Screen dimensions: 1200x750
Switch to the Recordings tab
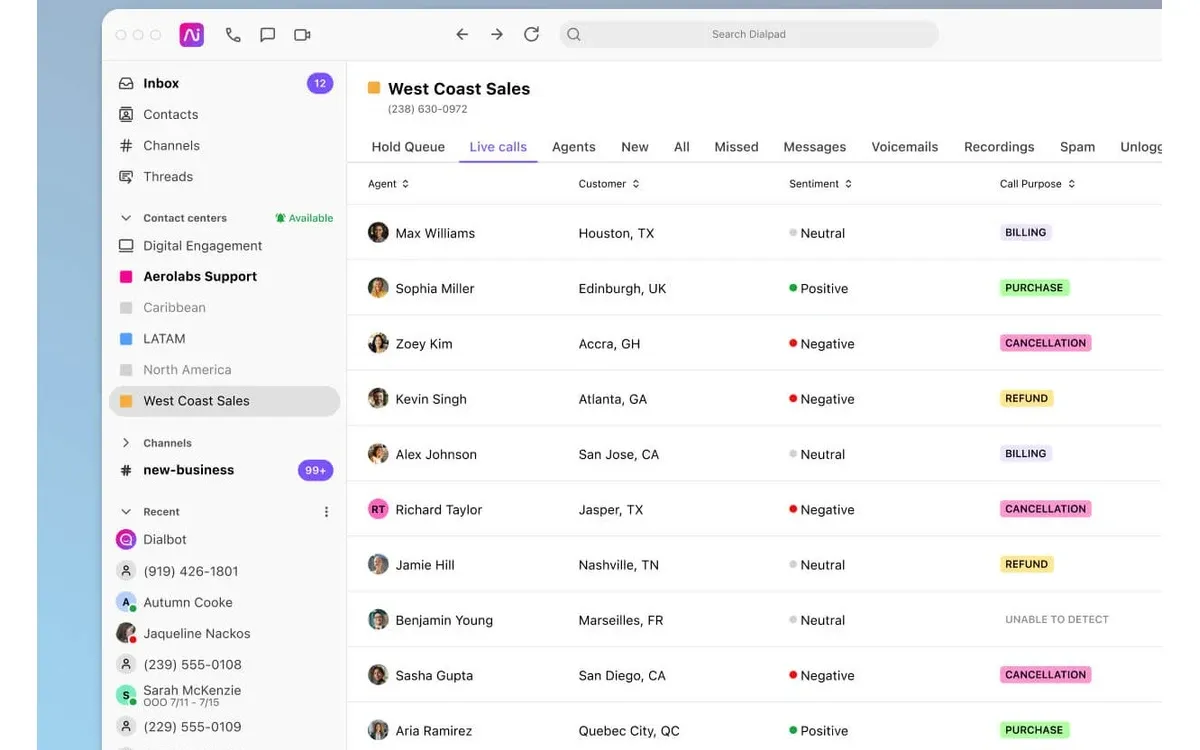[999, 147]
